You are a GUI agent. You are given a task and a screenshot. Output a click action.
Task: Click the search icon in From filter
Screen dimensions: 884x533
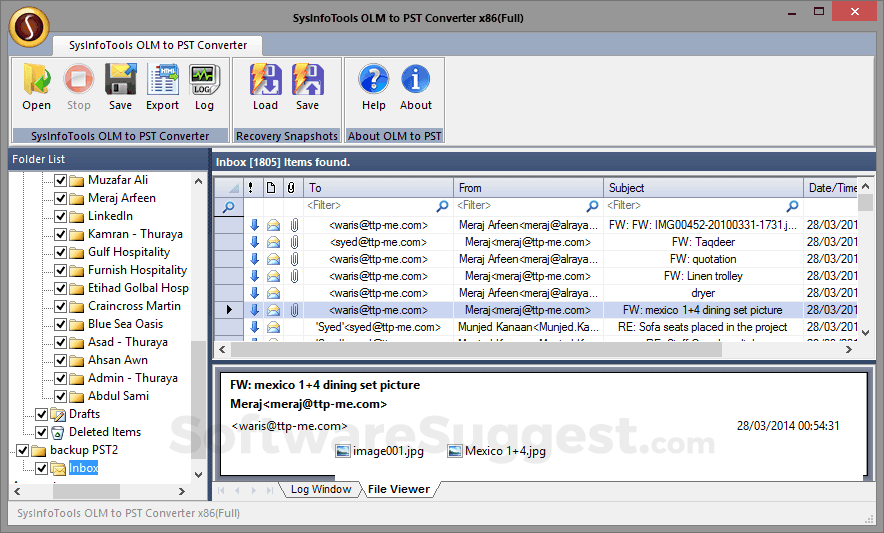(x=592, y=206)
